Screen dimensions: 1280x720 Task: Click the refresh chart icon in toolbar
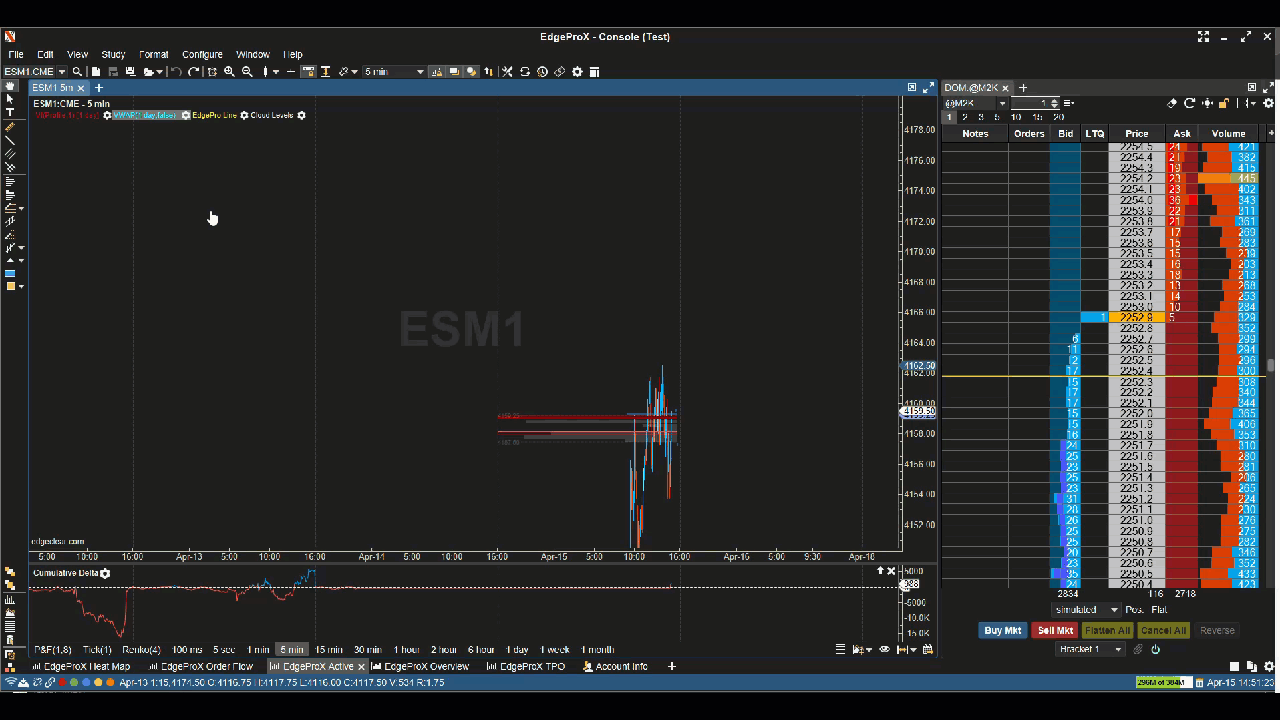point(525,72)
